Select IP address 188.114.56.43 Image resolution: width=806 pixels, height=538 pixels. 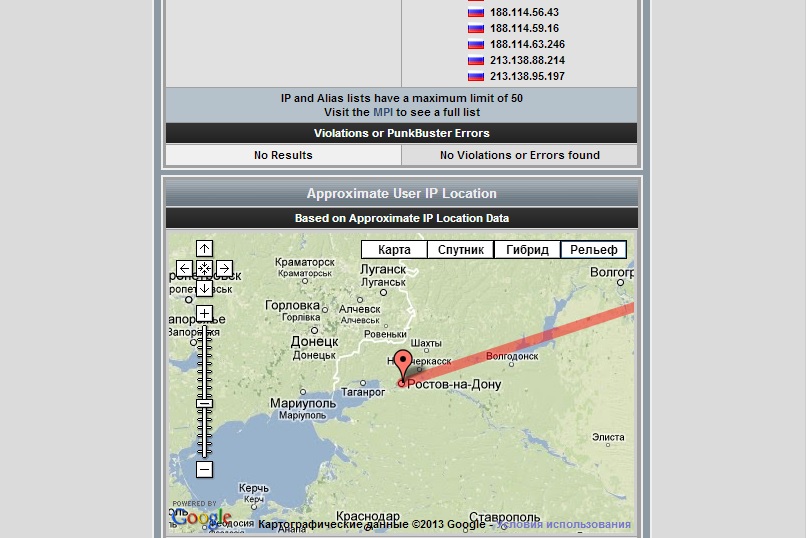click(x=524, y=12)
